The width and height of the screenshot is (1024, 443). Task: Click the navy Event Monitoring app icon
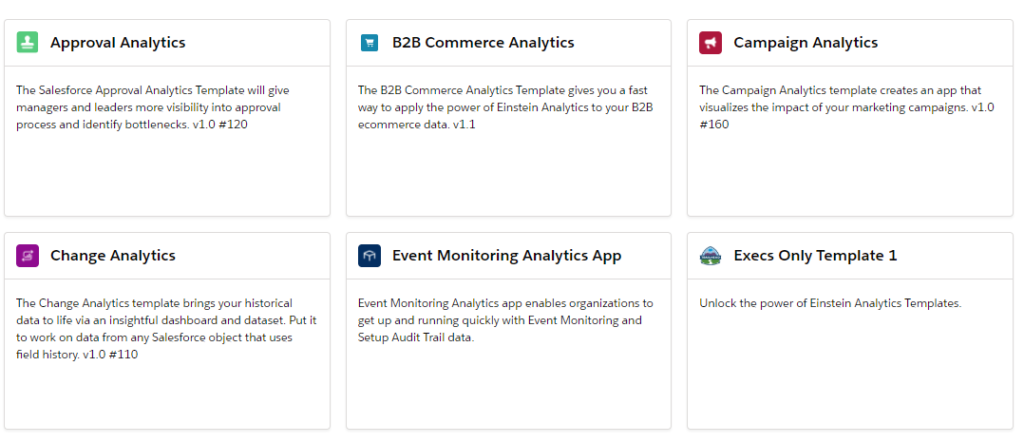click(369, 255)
